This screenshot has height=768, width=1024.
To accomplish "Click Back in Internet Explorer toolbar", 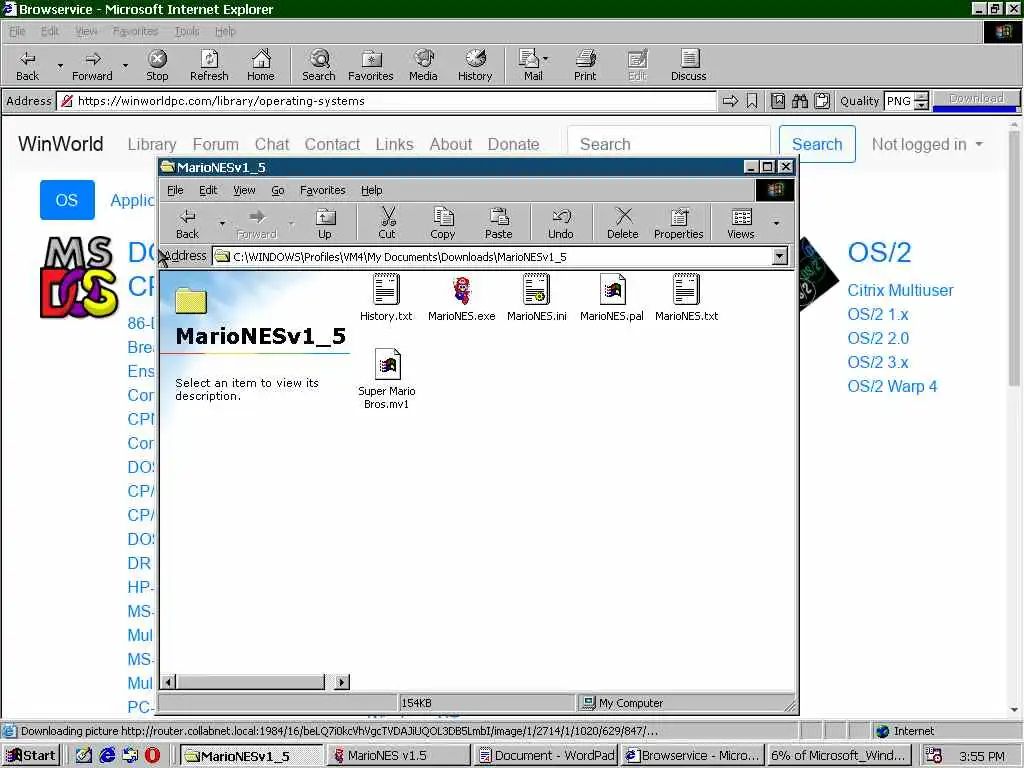I will pos(27,65).
